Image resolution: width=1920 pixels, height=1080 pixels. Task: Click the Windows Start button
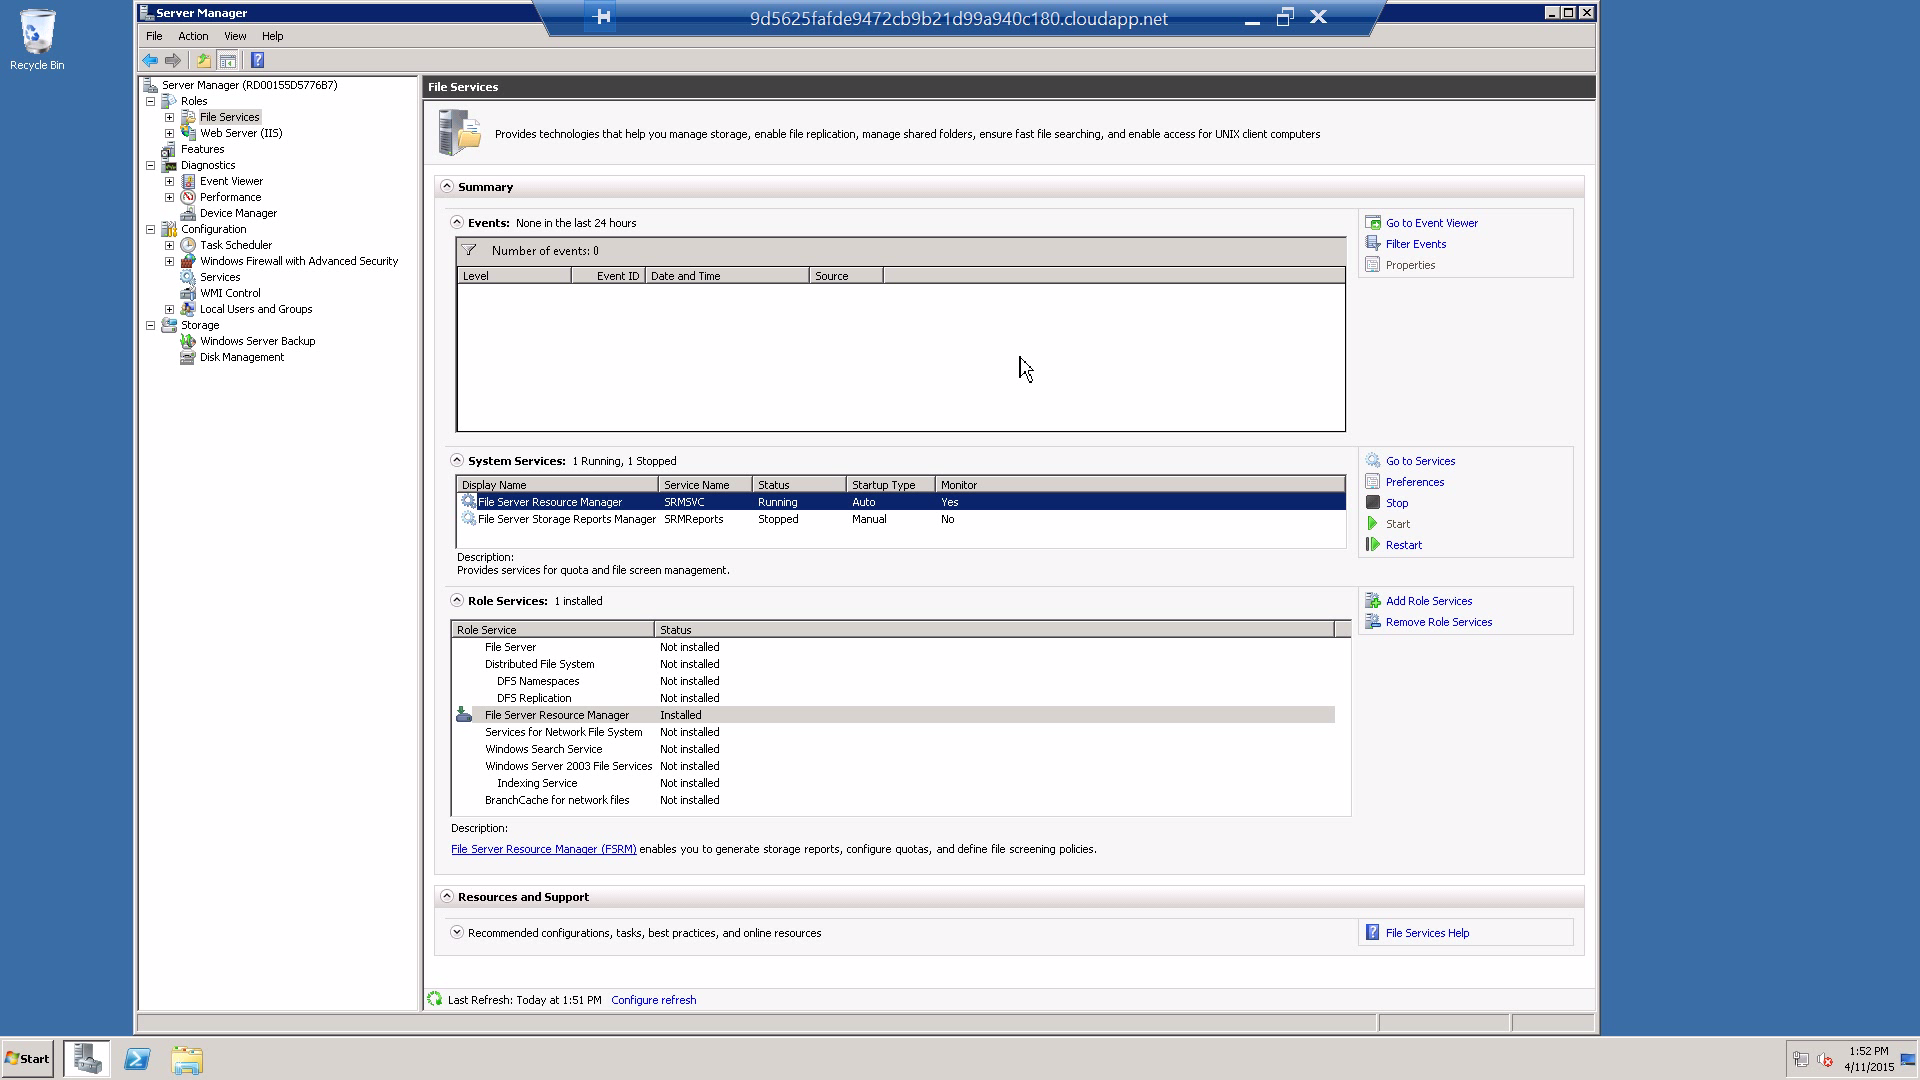(x=27, y=1059)
